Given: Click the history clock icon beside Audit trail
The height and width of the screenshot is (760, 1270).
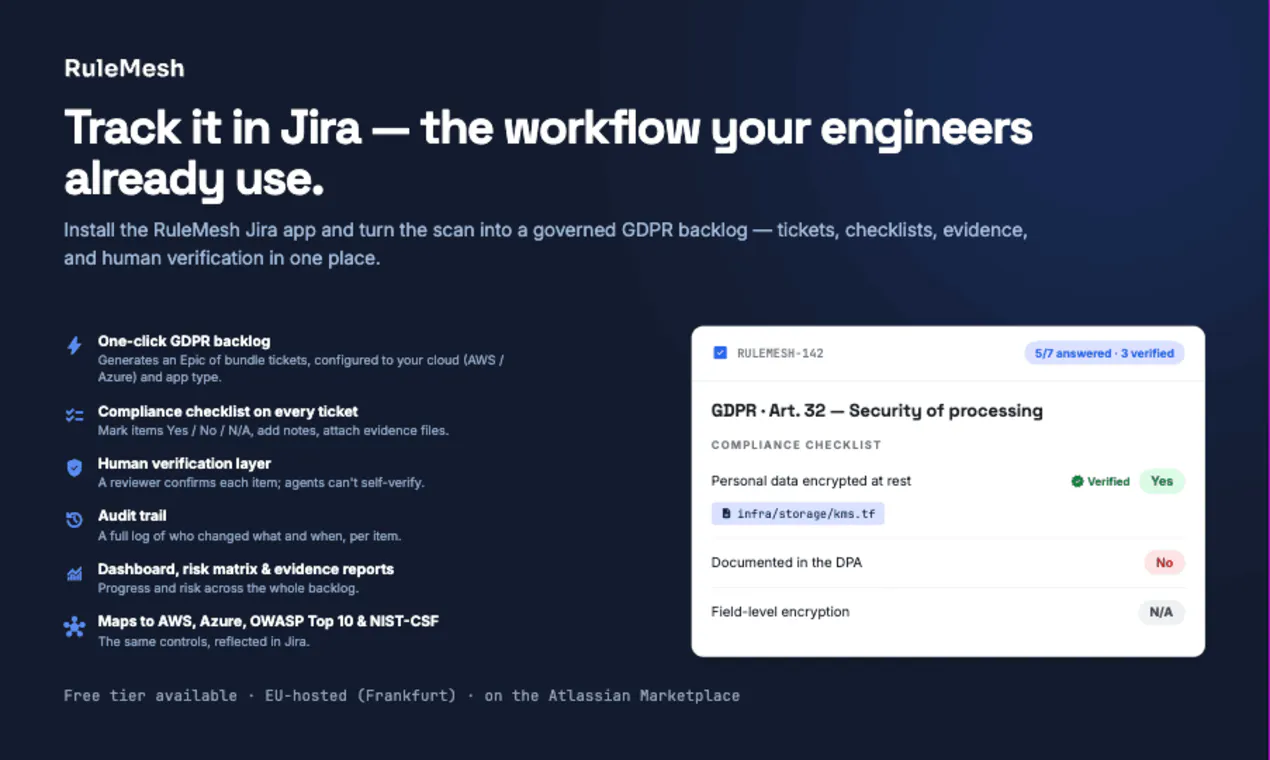Looking at the screenshot, I should [74, 520].
